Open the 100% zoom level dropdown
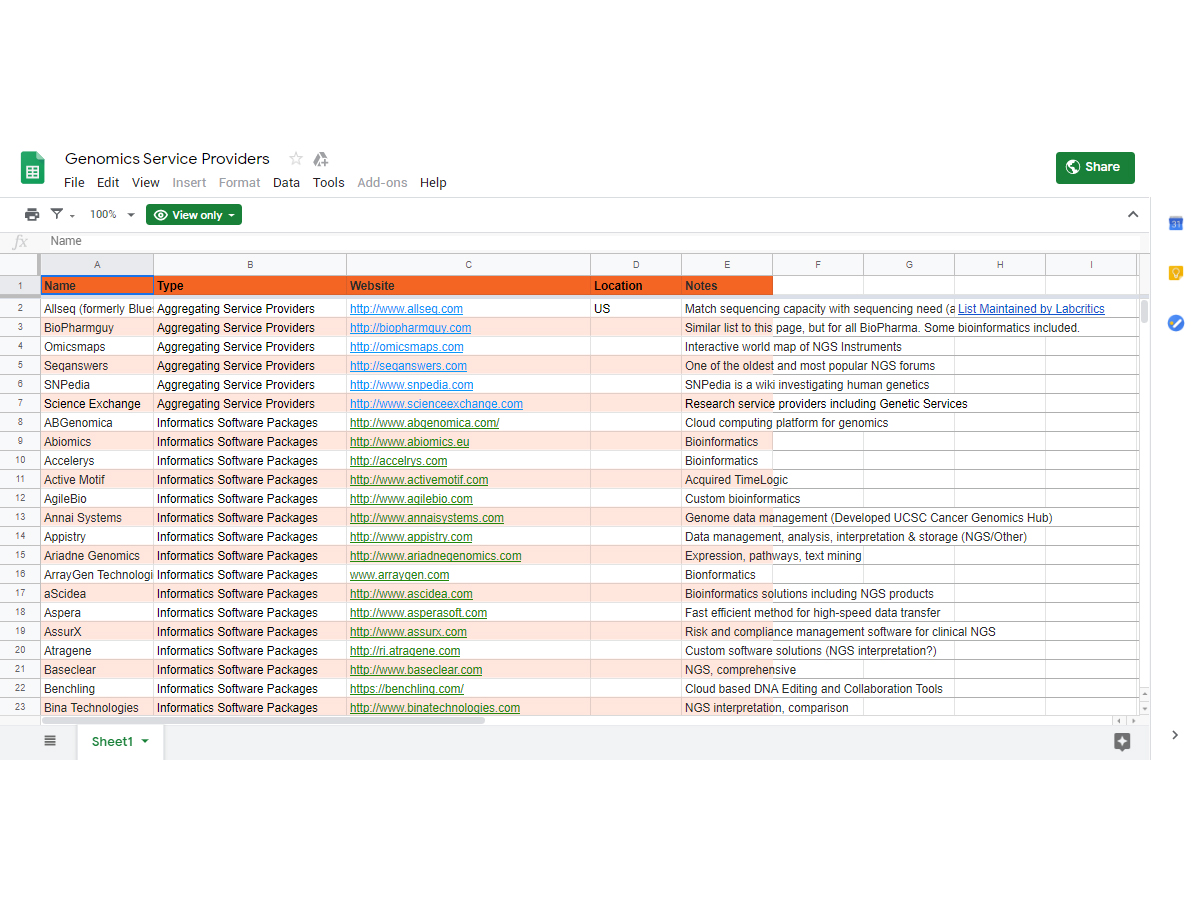The image size is (1200, 900). coord(112,215)
